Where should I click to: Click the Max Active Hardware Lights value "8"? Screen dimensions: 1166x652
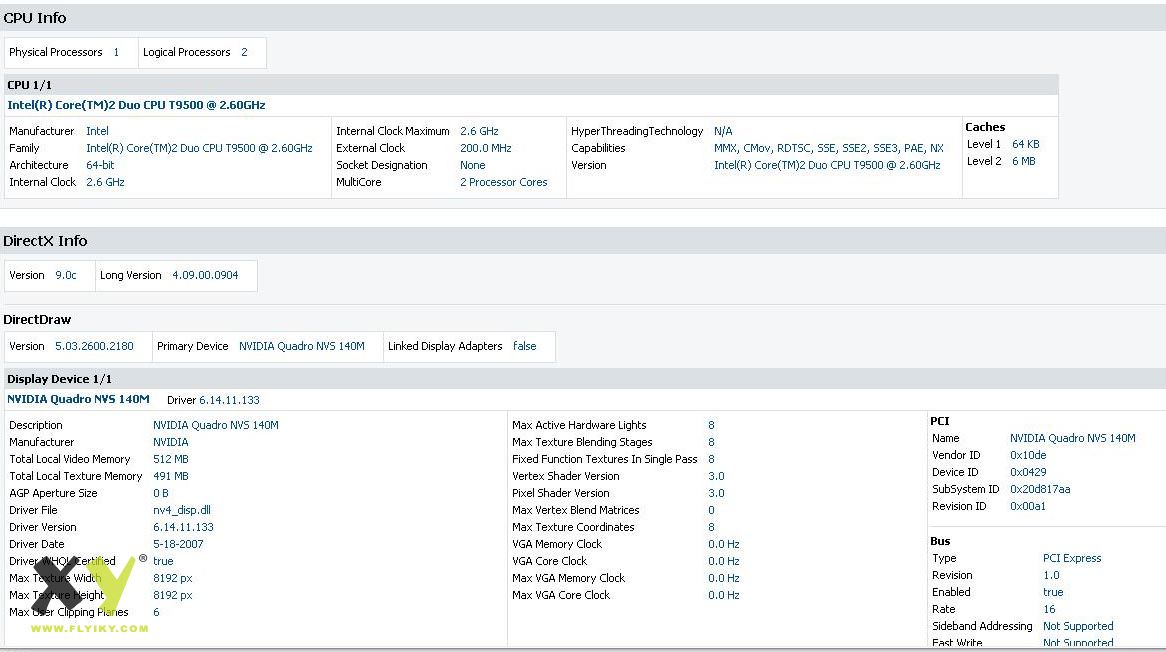coord(711,425)
